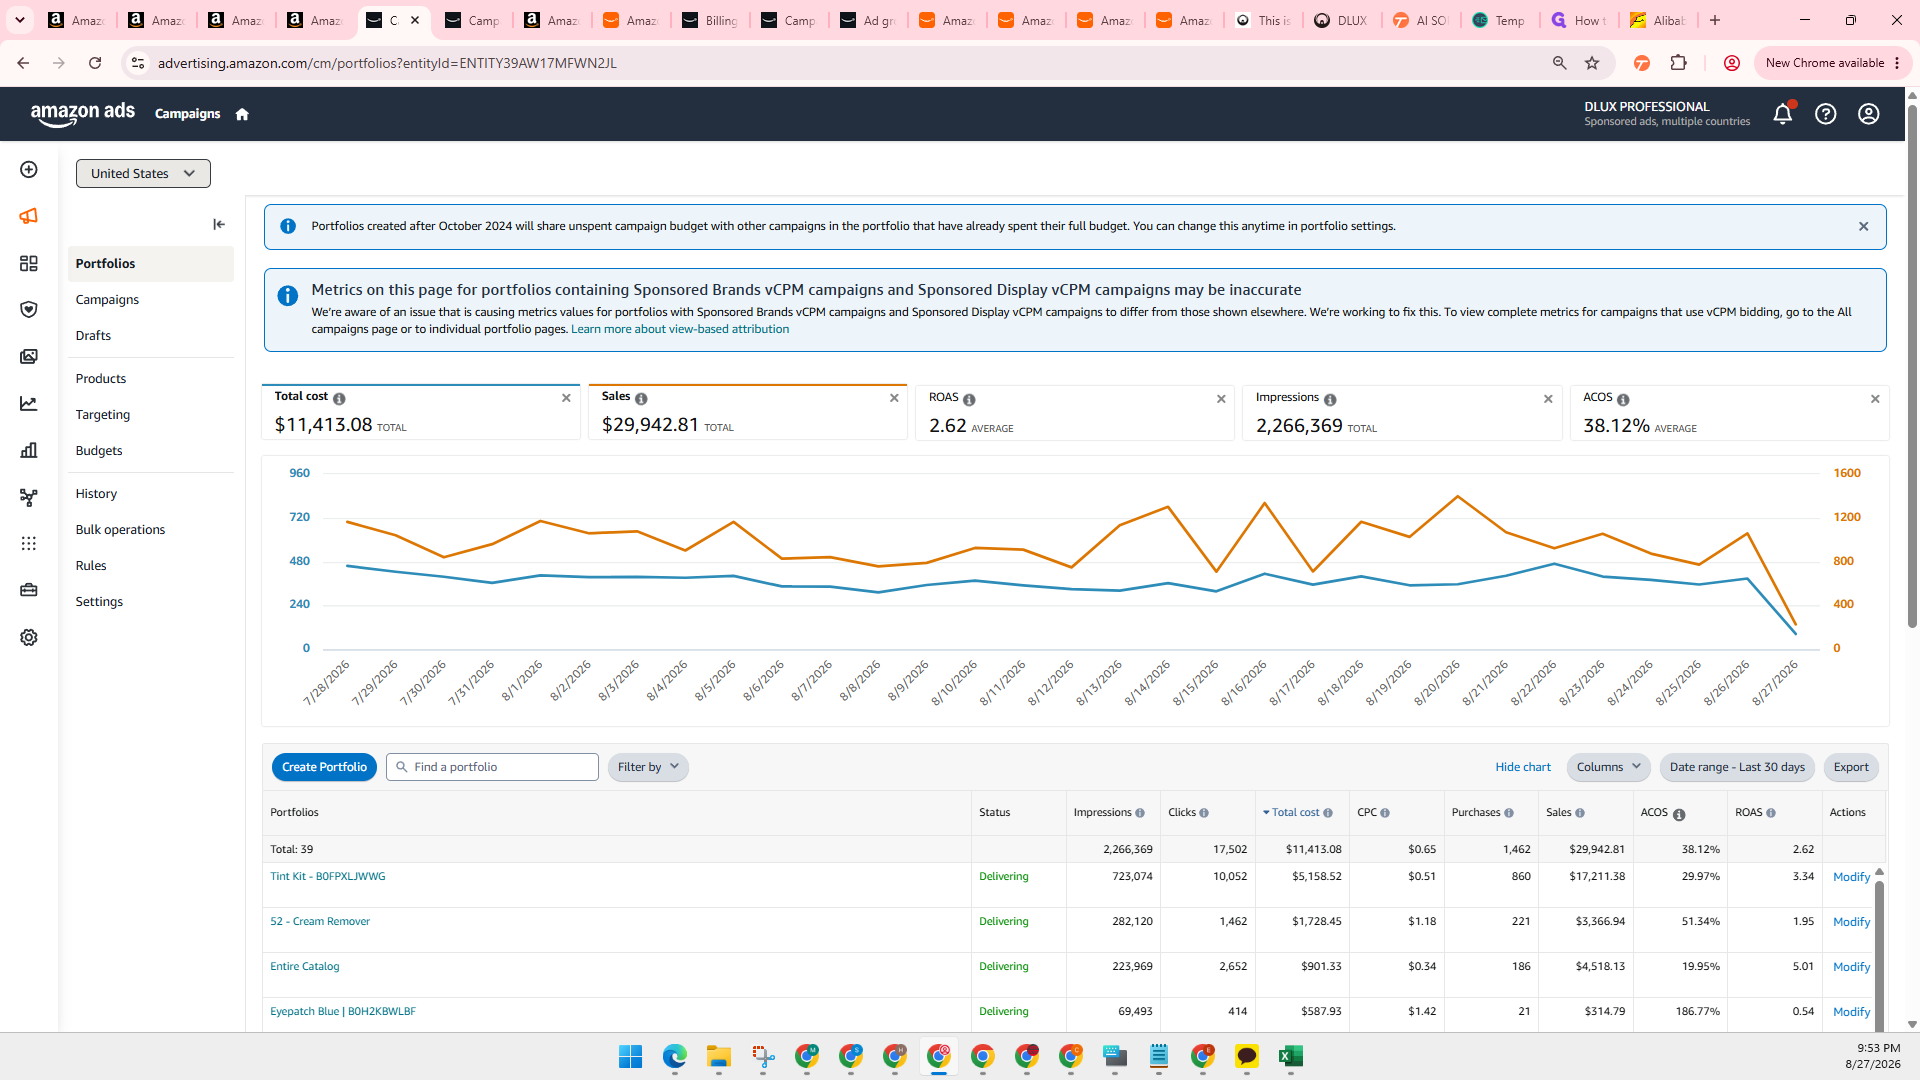Select Campaigns in side navigation

pos(107,300)
